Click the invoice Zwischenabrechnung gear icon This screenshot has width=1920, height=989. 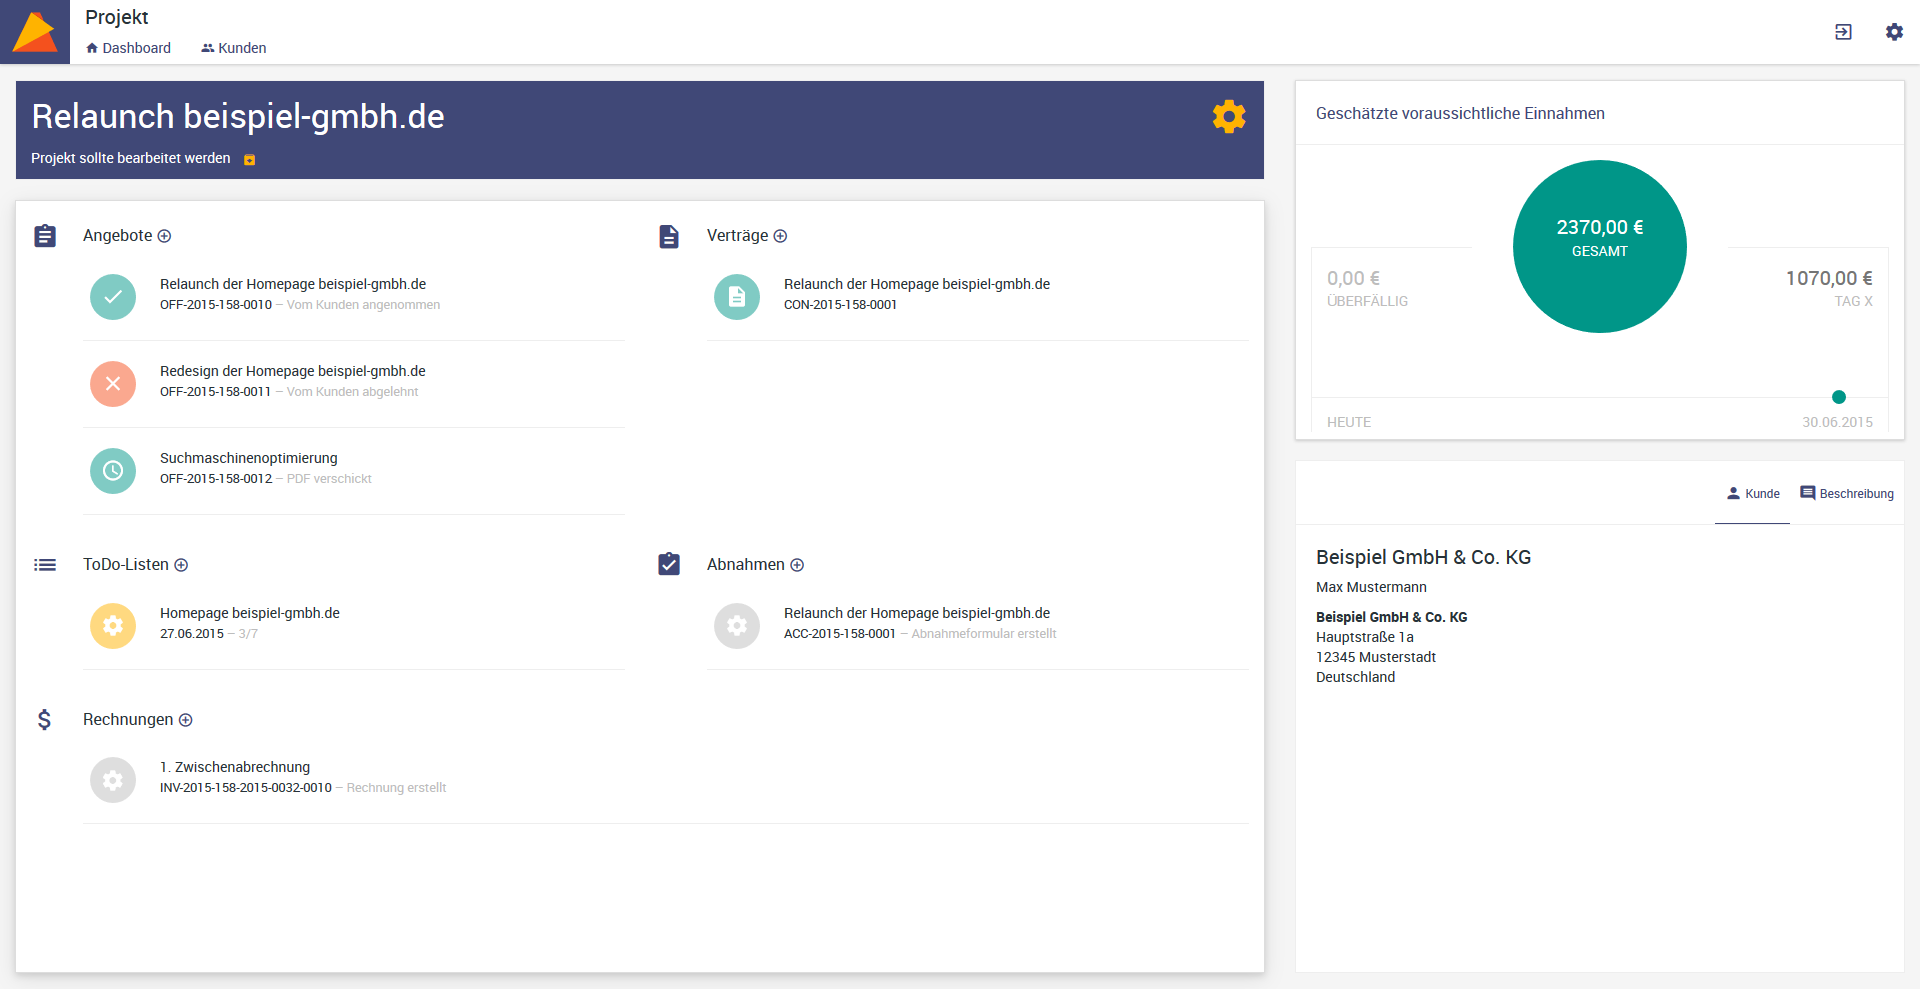coord(113,780)
